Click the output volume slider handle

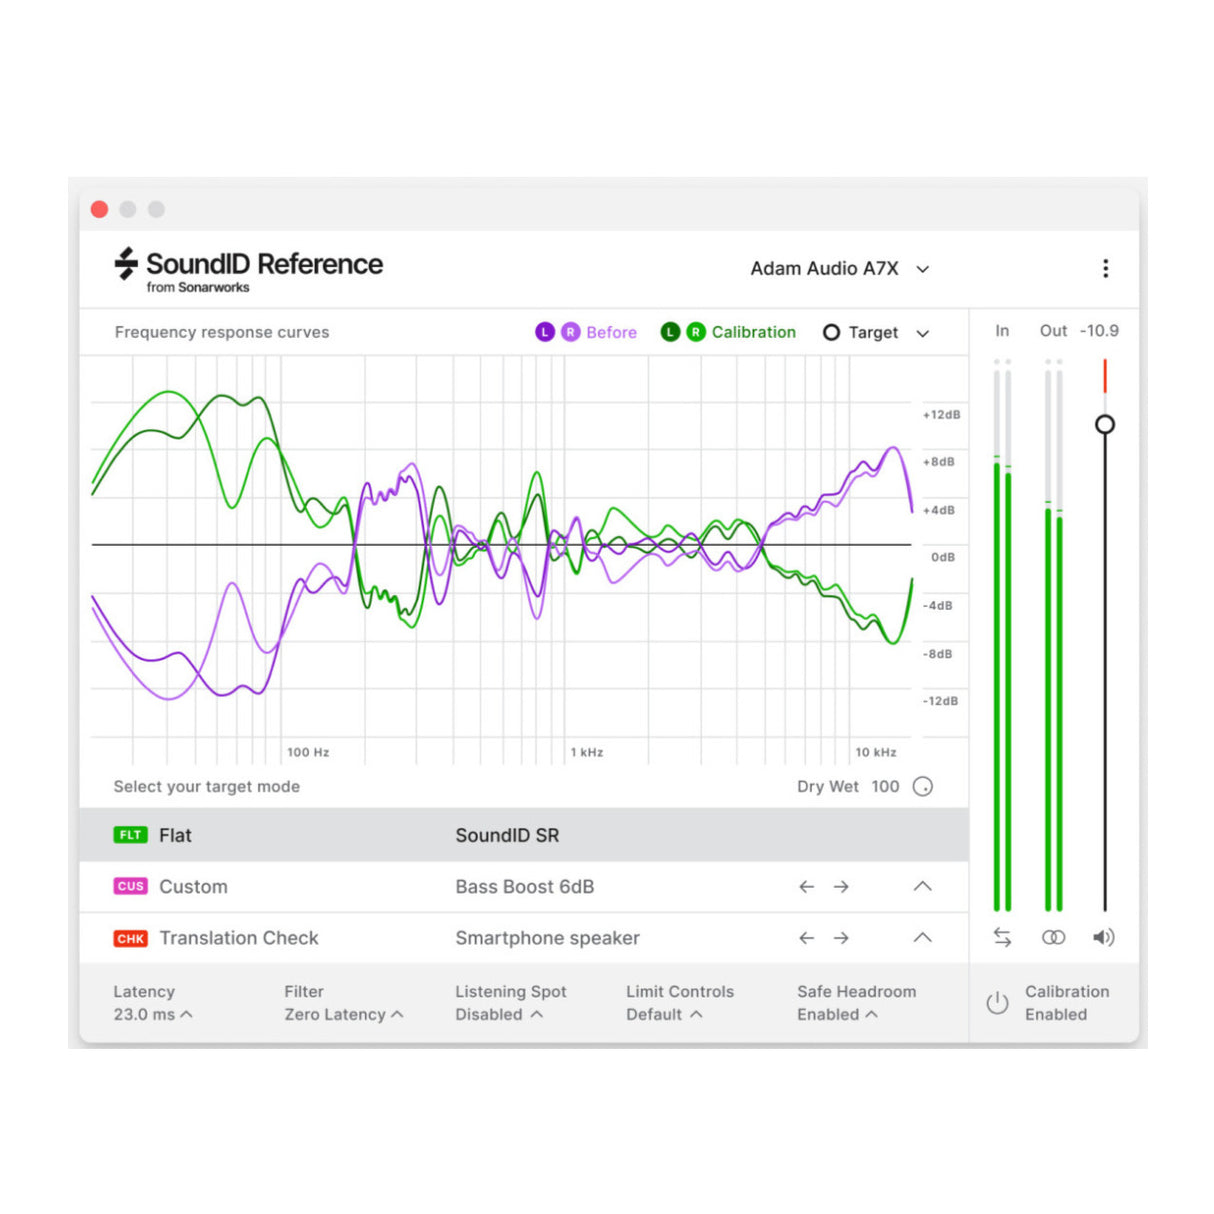pyautogui.click(x=1105, y=424)
